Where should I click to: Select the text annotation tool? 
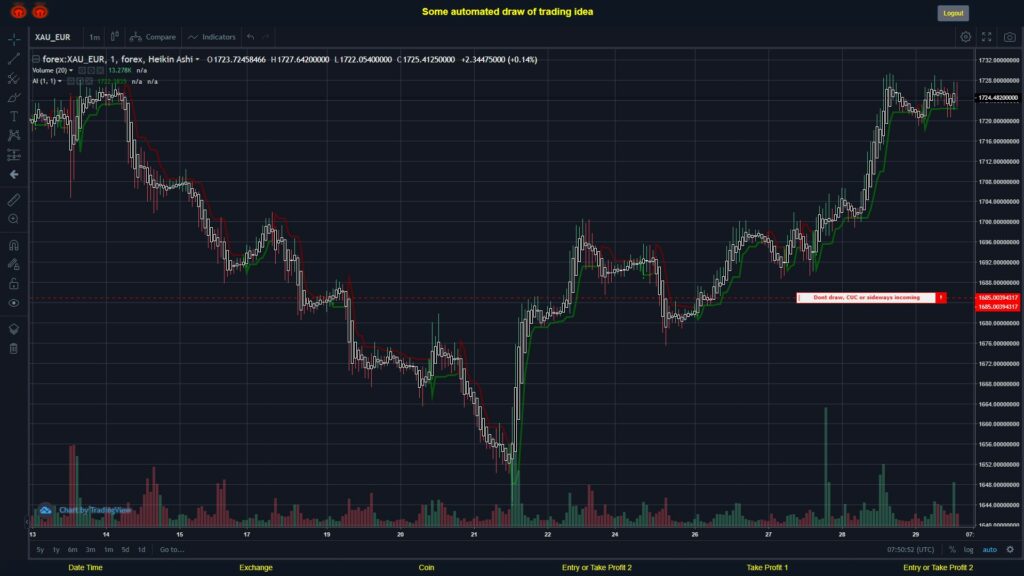coord(14,116)
